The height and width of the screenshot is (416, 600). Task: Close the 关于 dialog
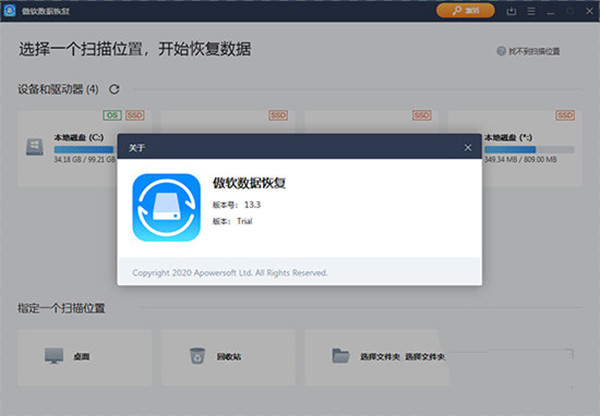pos(468,148)
